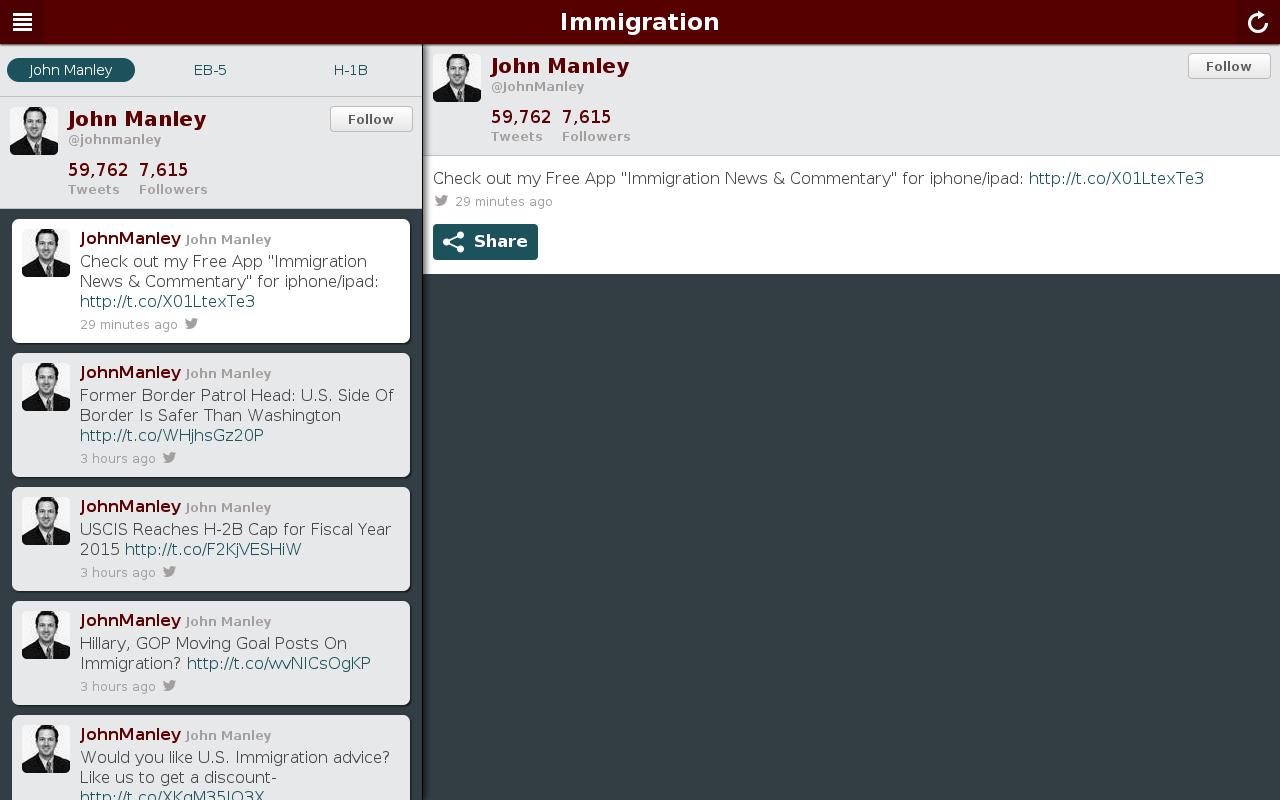Click the share network icon on the Share button

[x=454, y=241]
